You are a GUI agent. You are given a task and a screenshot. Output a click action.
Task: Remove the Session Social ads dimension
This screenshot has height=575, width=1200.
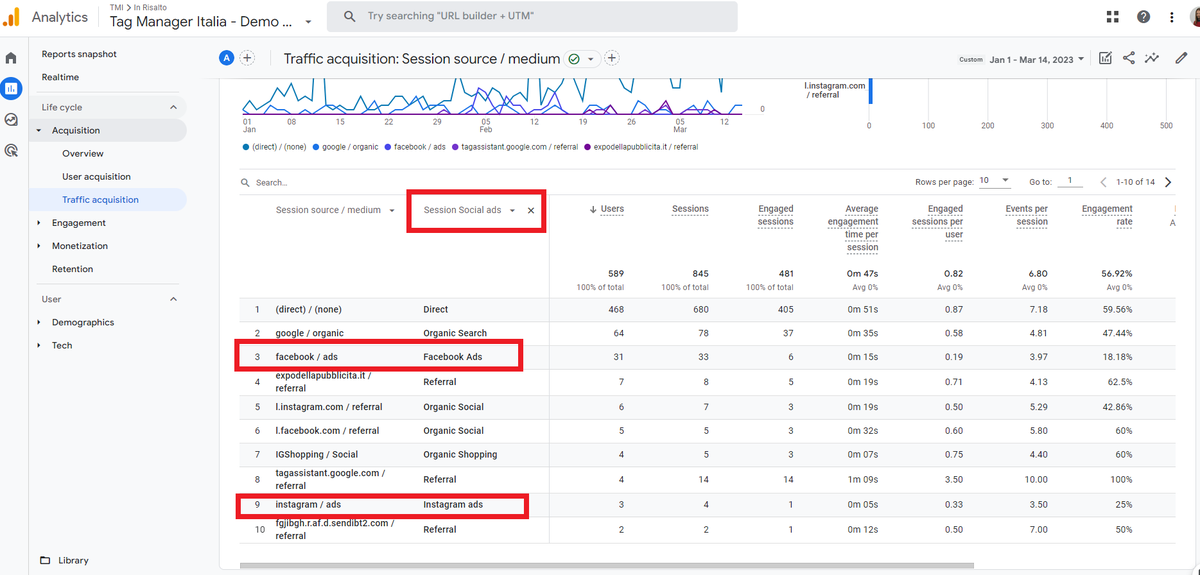click(531, 210)
